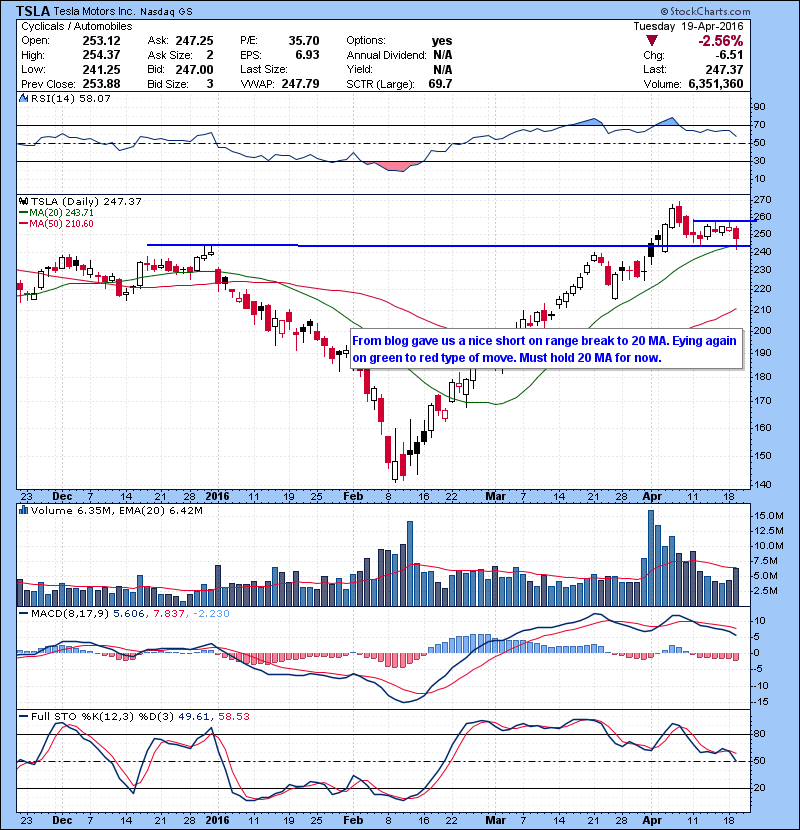Image resolution: width=800 pixels, height=830 pixels.
Task: Click the SCTR (Large) value 69.7
Action: pos(440,84)
